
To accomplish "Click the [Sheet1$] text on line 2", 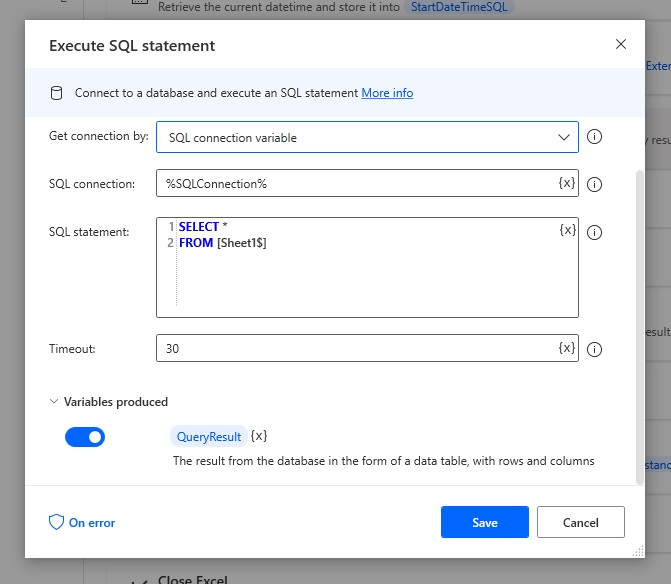I will coord(242,243).
